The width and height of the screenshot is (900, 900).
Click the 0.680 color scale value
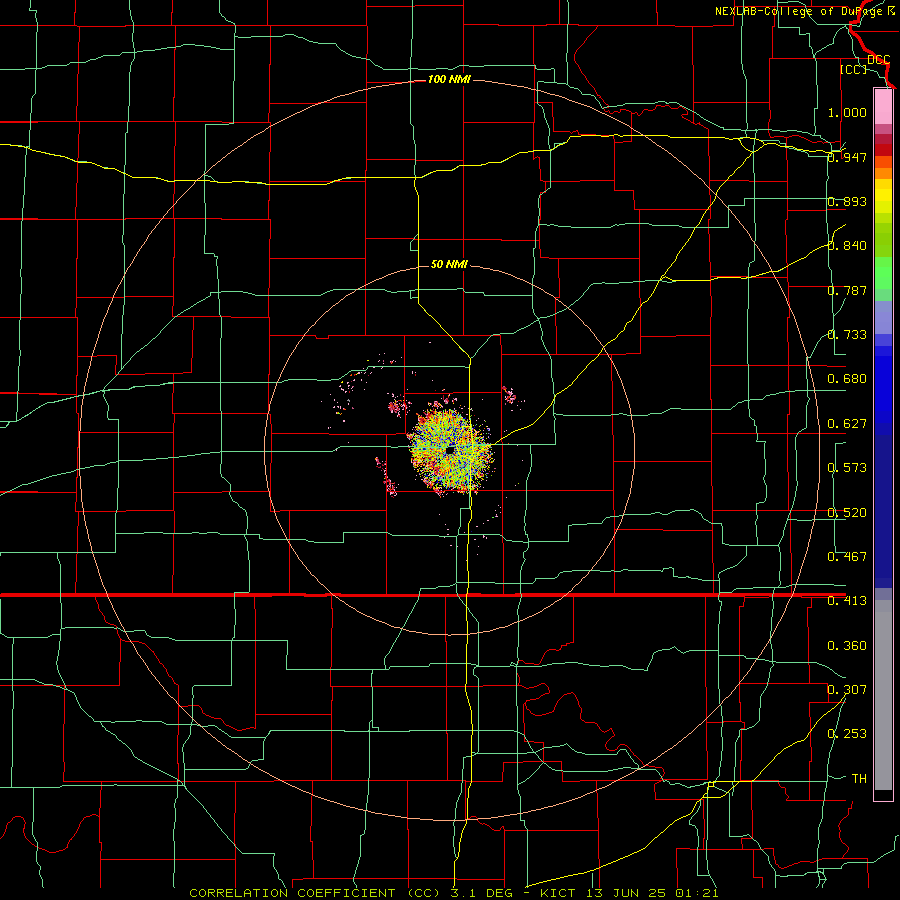(847, 379)
